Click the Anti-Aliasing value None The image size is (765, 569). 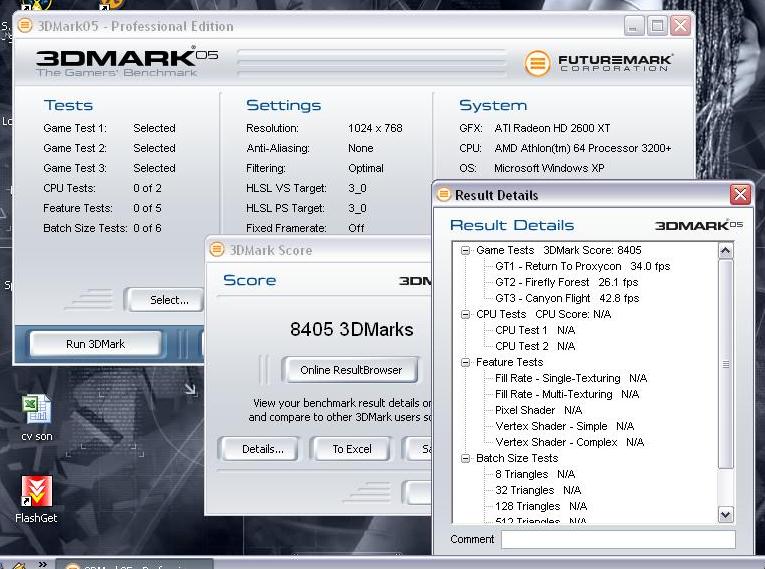[x=361, y=148]
